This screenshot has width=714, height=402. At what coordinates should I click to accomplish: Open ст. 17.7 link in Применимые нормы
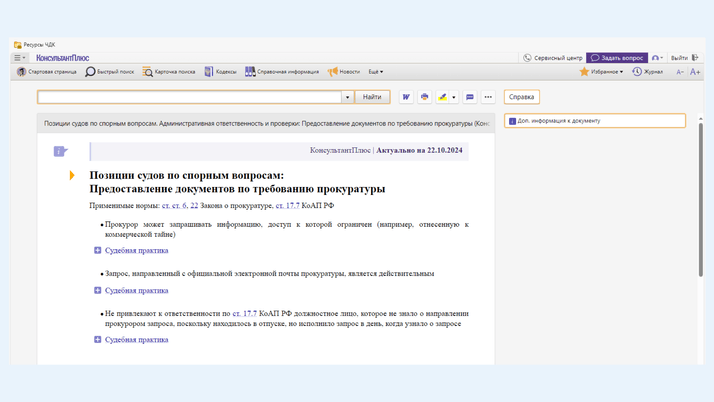click(x=287, y=206)
